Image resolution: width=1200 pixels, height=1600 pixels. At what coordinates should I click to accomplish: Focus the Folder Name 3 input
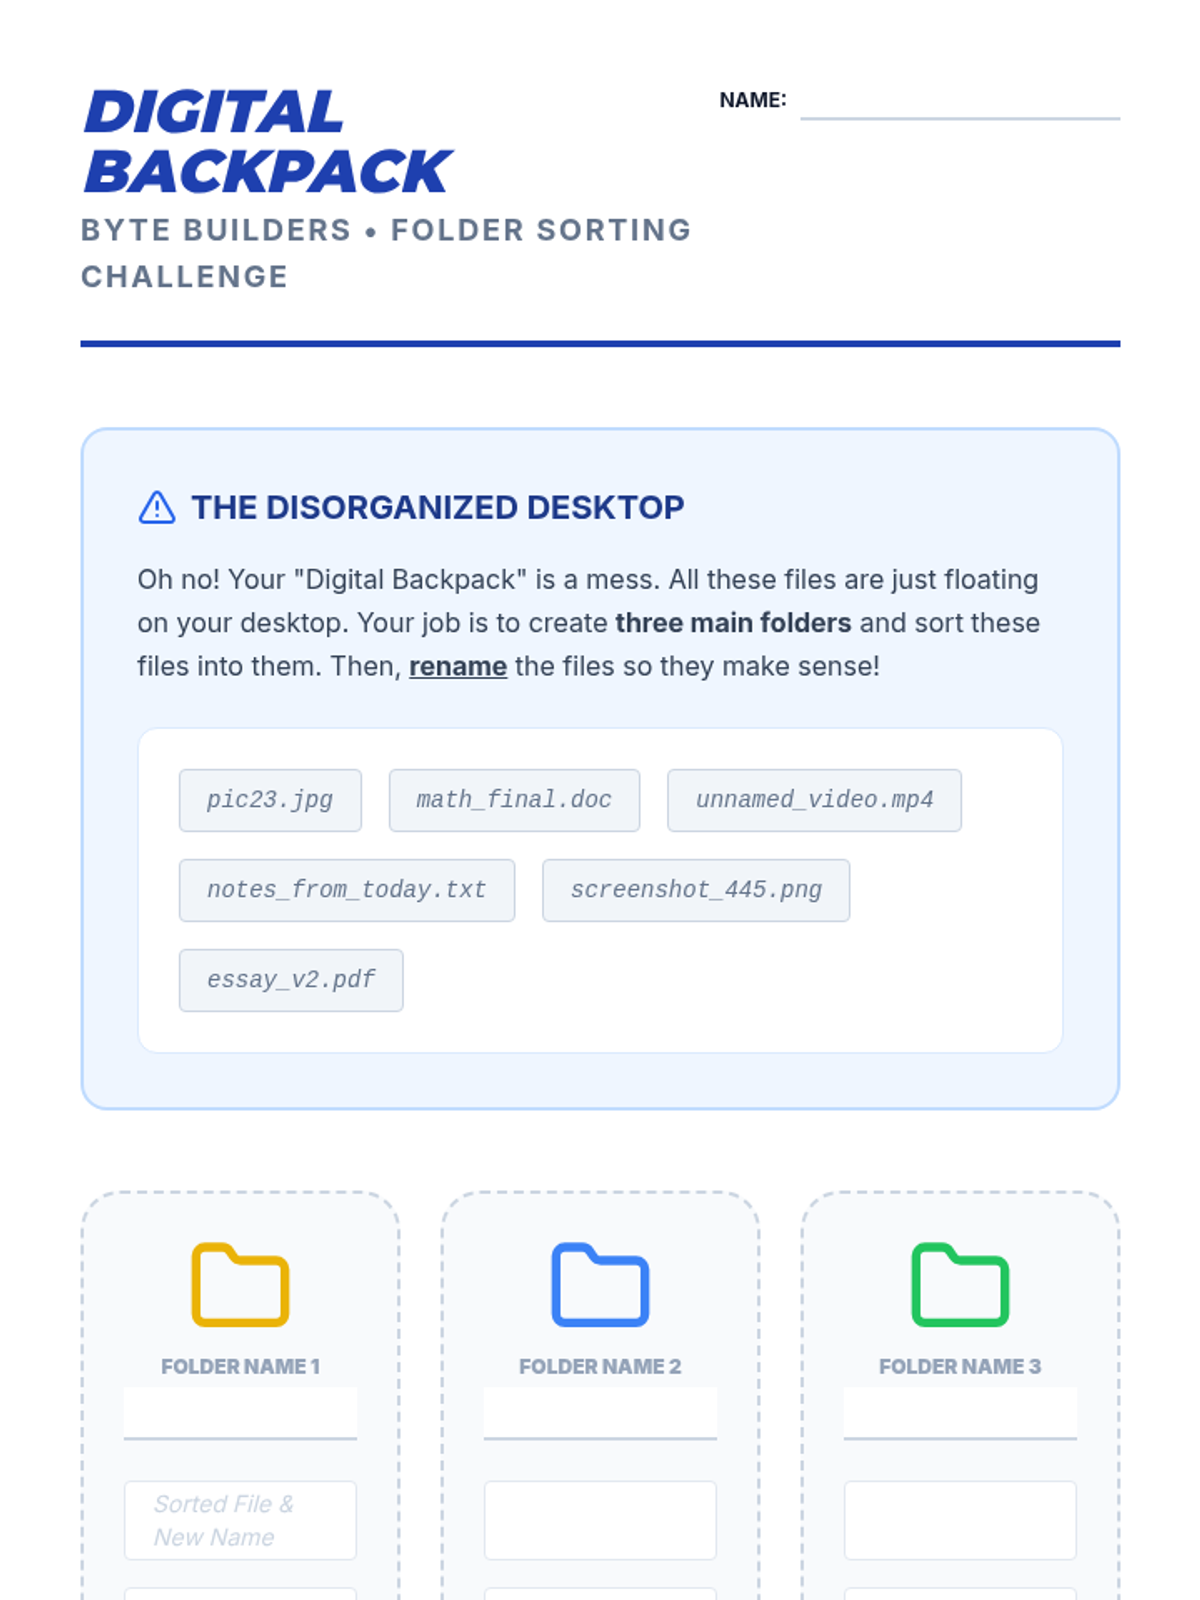pyautogui.click(x=960, y=1412)
